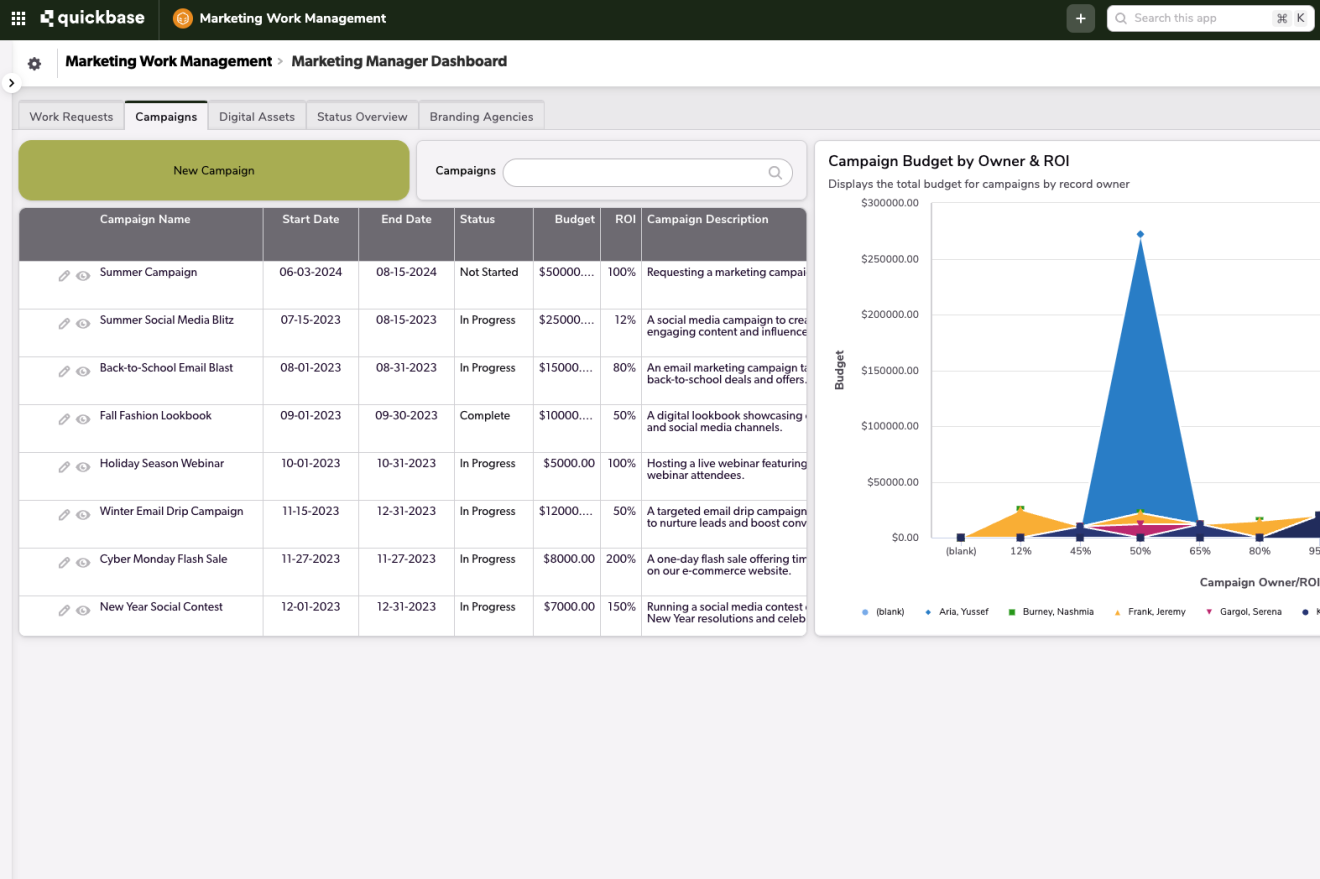Open the Status Overview tab

362,117
